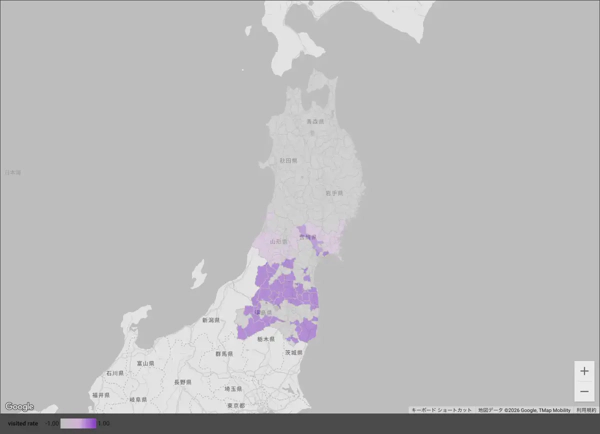Open キーボード ショートカット keyboard shortcuts
Image resolution: width=600 pixels, height=434 pixels.
click(441, 410)
